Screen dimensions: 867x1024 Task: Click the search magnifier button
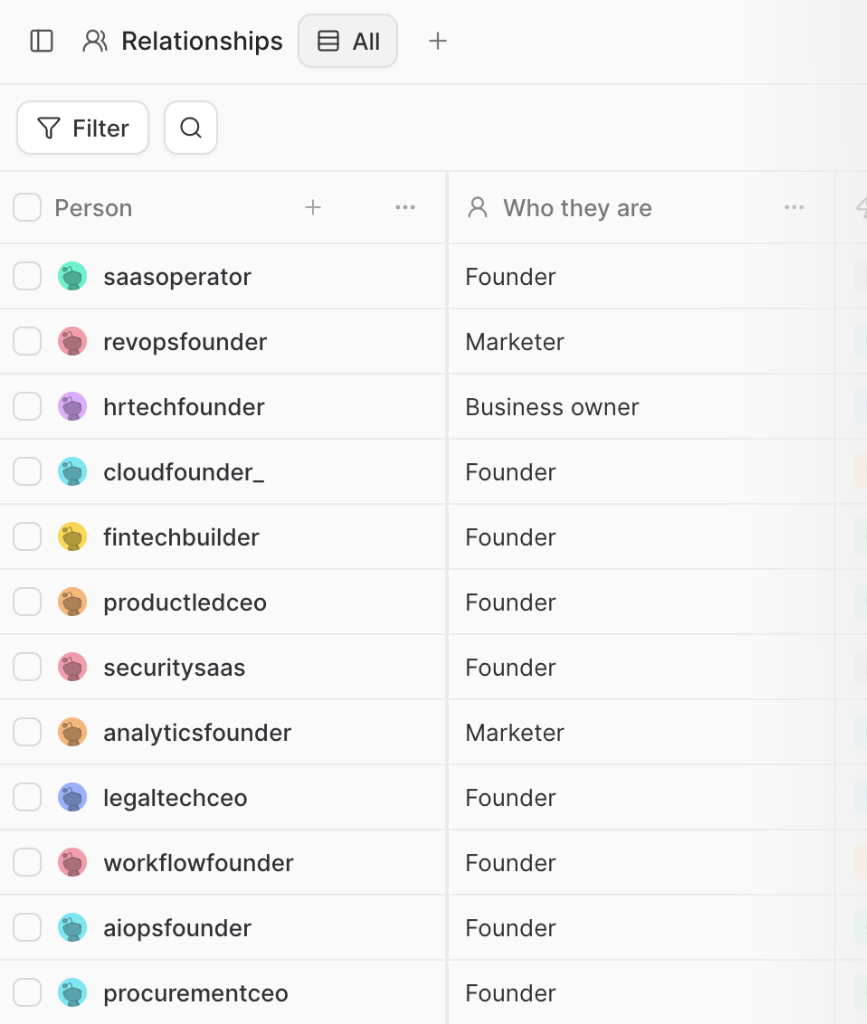(191, 128)
